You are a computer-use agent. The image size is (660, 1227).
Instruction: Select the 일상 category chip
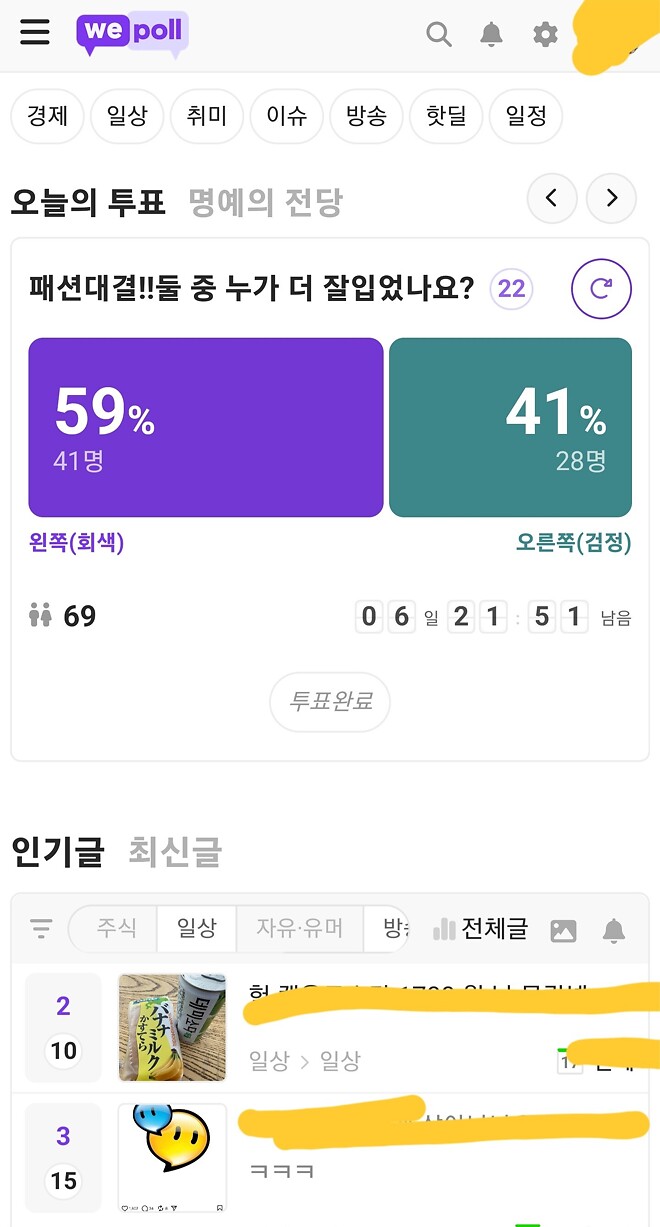point(127,116)
